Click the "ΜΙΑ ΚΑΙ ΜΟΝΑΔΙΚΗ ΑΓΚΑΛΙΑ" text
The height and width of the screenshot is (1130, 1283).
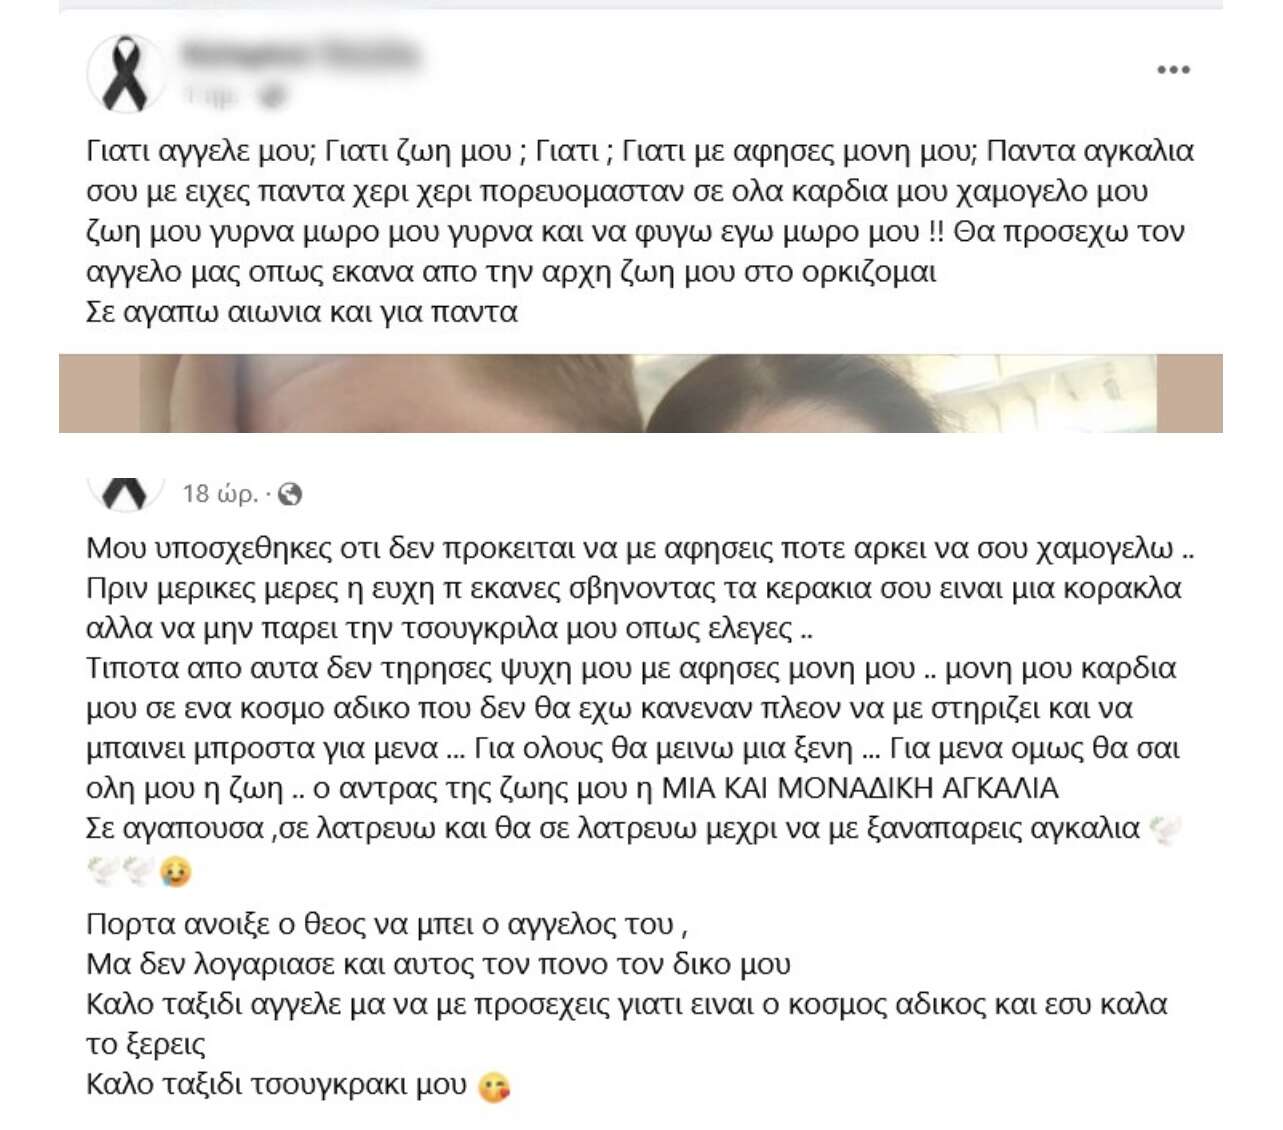click(860, 788)
